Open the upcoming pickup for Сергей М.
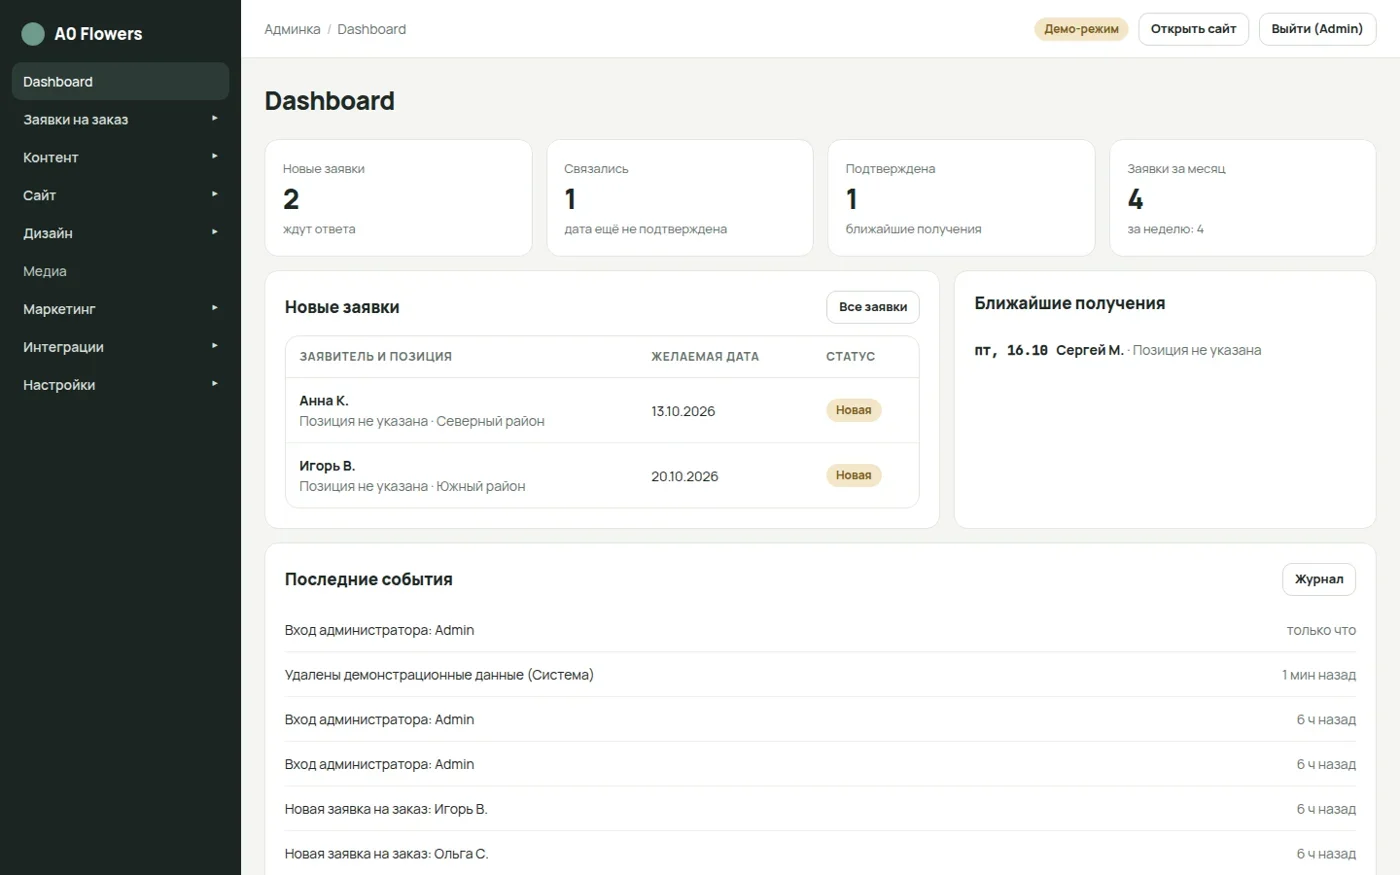The height and width of the screenshot is (875, 1400). 1118,350
